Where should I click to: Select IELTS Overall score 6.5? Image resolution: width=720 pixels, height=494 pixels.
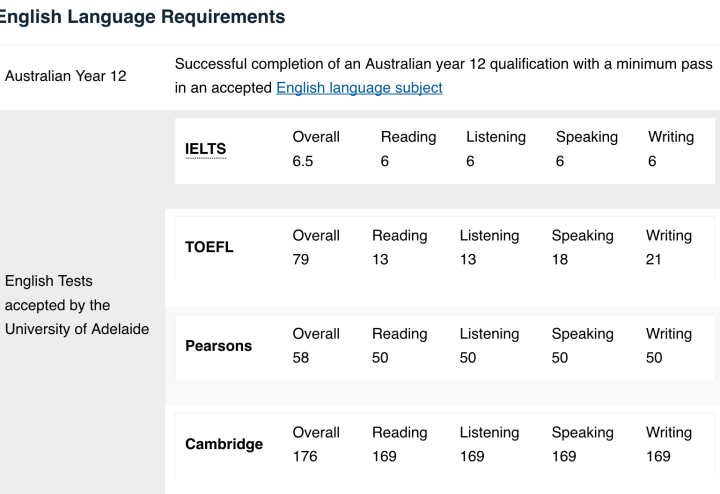[303, 161]
